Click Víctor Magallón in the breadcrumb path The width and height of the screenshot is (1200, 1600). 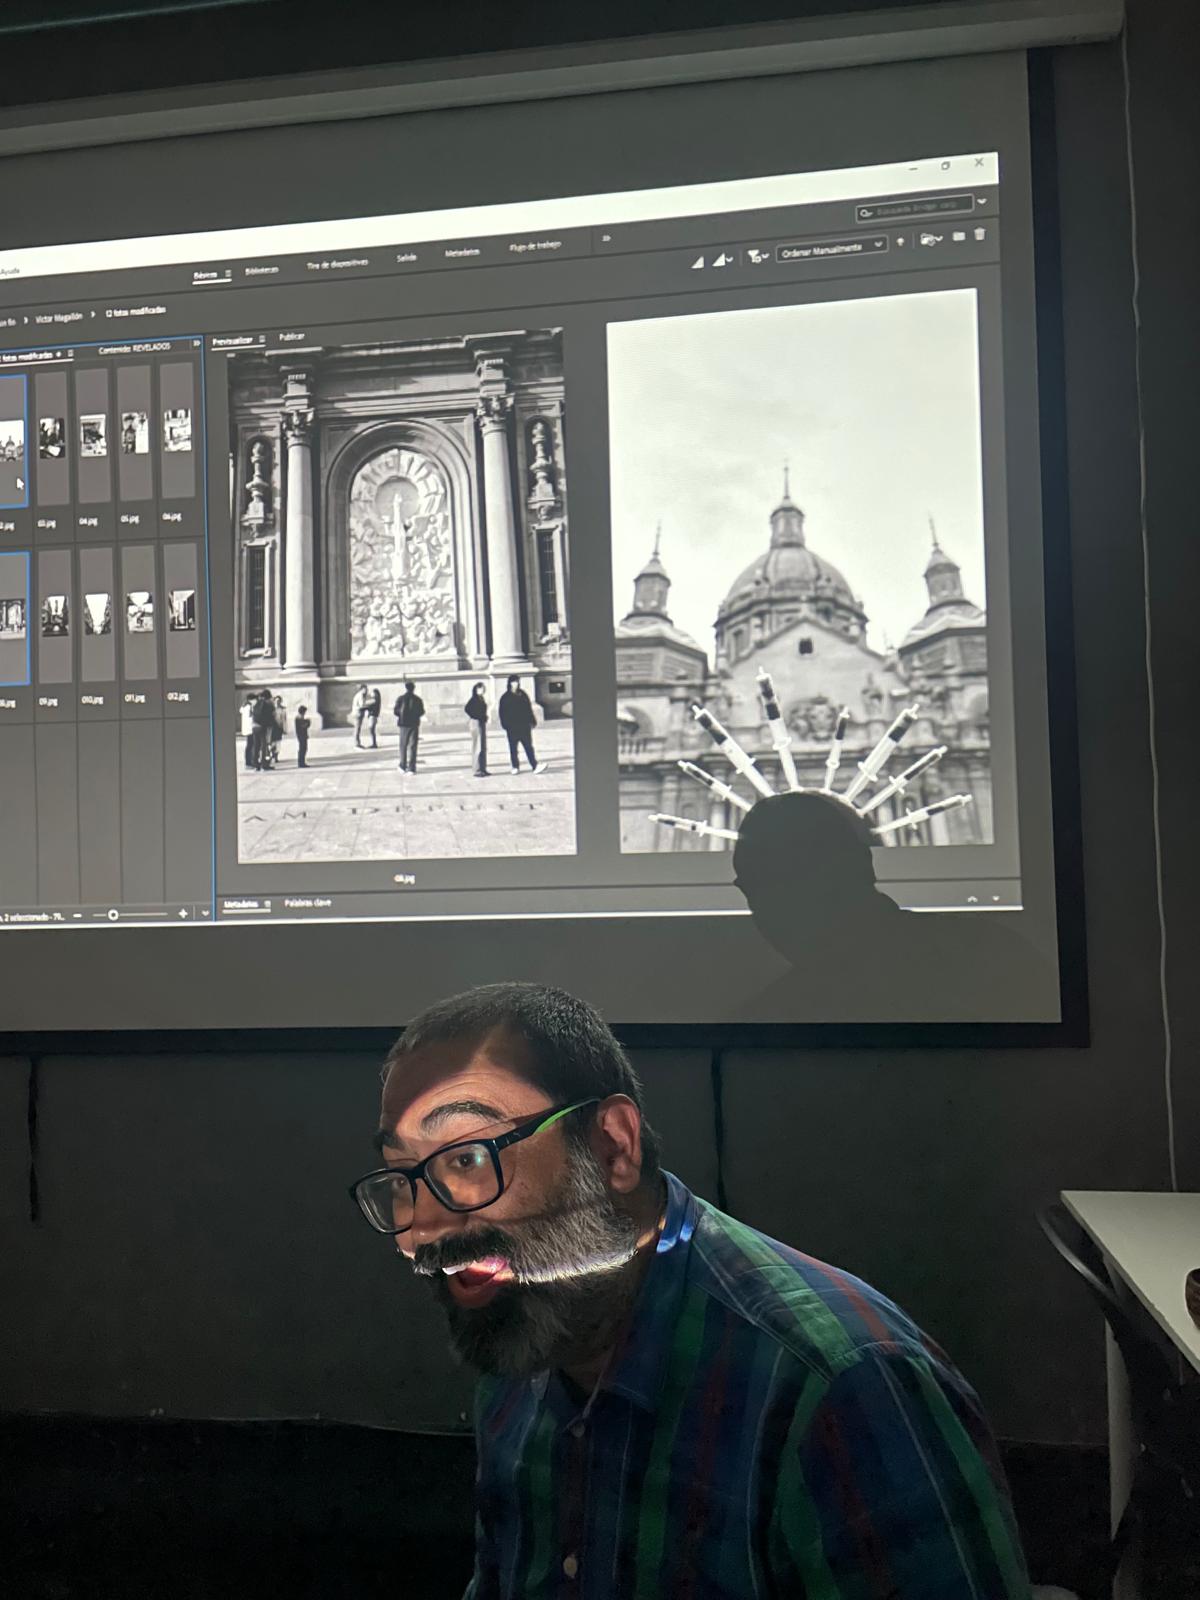click(59, 317)
